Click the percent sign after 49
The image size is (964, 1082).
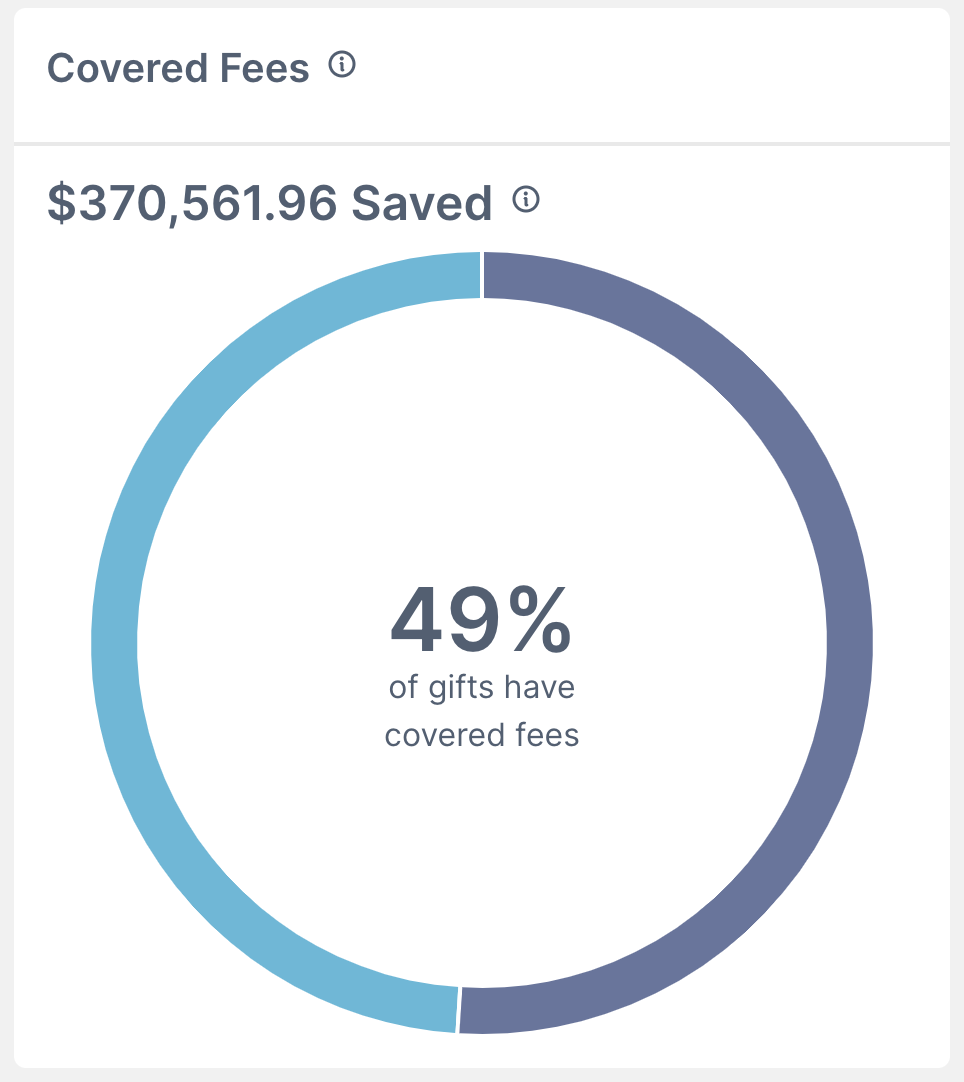pyautogui.click(x=540, y=620)
